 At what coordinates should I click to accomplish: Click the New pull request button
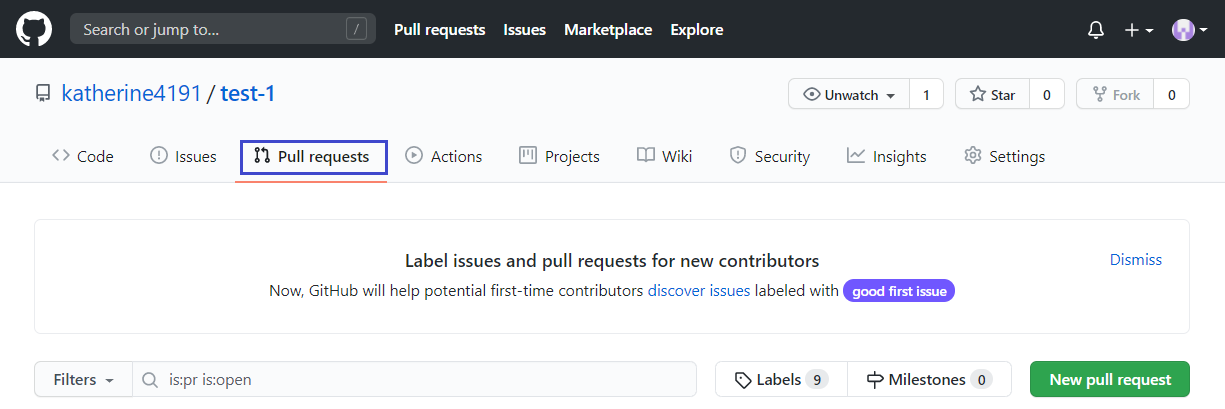[x=1109, y=380]
